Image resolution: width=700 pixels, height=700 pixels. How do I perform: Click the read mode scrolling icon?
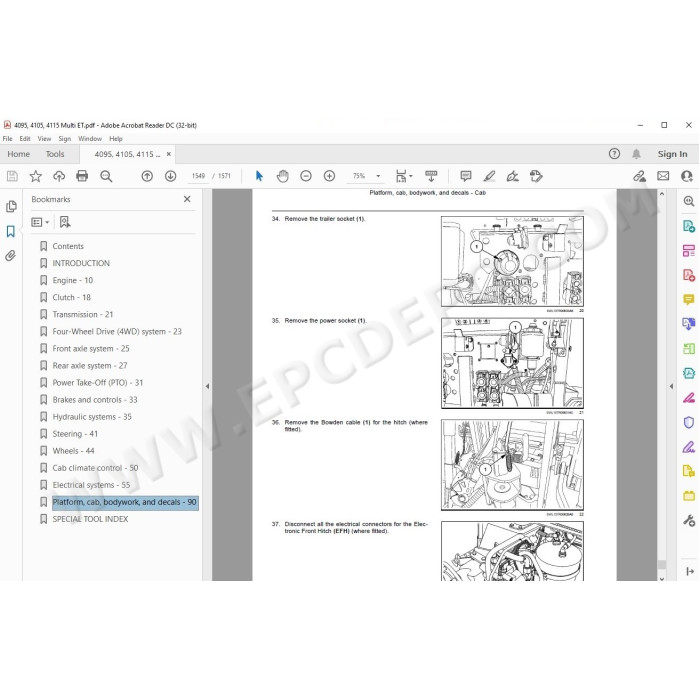click(x=431, y=176)
